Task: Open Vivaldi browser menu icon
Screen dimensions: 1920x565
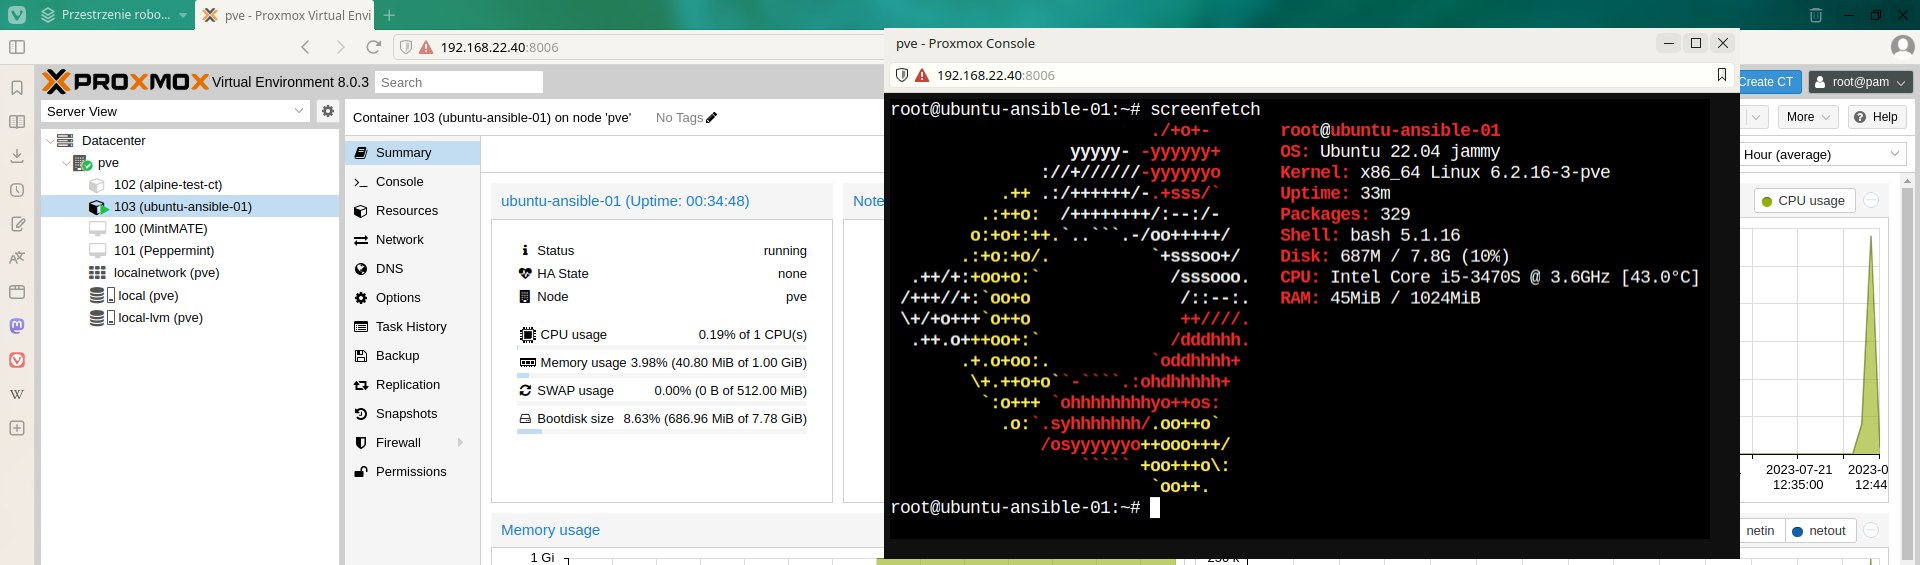Action: 17,15
